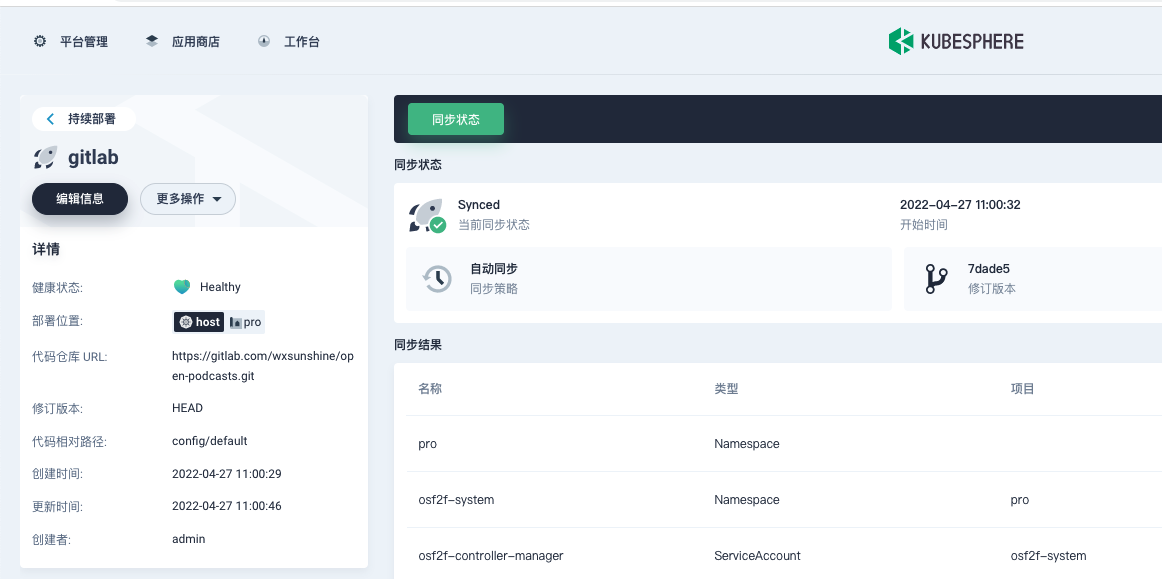The image size is (1162, 579).
Task: Click the host cluster badge
Action: (x=199, y=322)
